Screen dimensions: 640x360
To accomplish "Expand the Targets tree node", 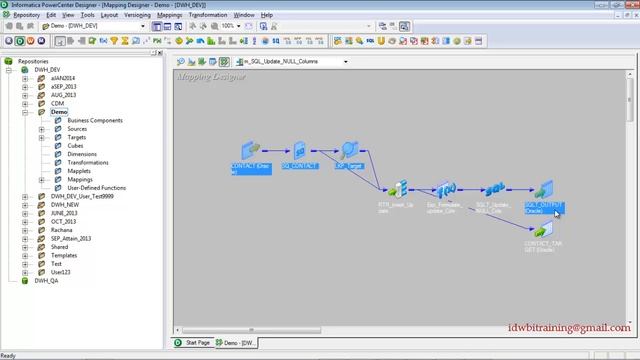I will point(42,138).
